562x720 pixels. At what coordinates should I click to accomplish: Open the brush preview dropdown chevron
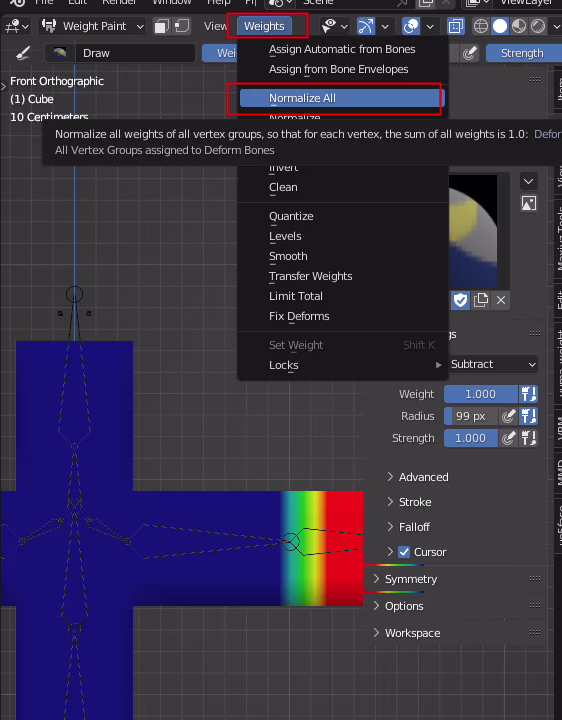tap(528, 181)
